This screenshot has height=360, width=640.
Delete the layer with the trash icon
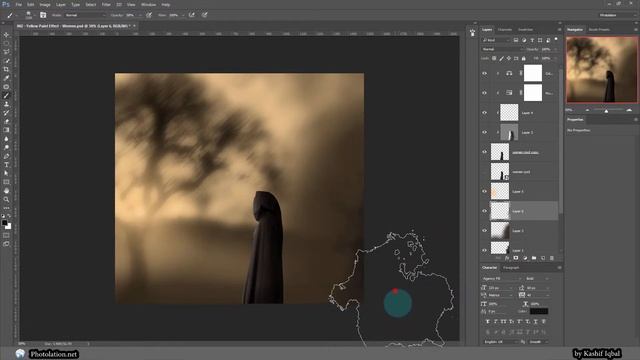point(552,258)
